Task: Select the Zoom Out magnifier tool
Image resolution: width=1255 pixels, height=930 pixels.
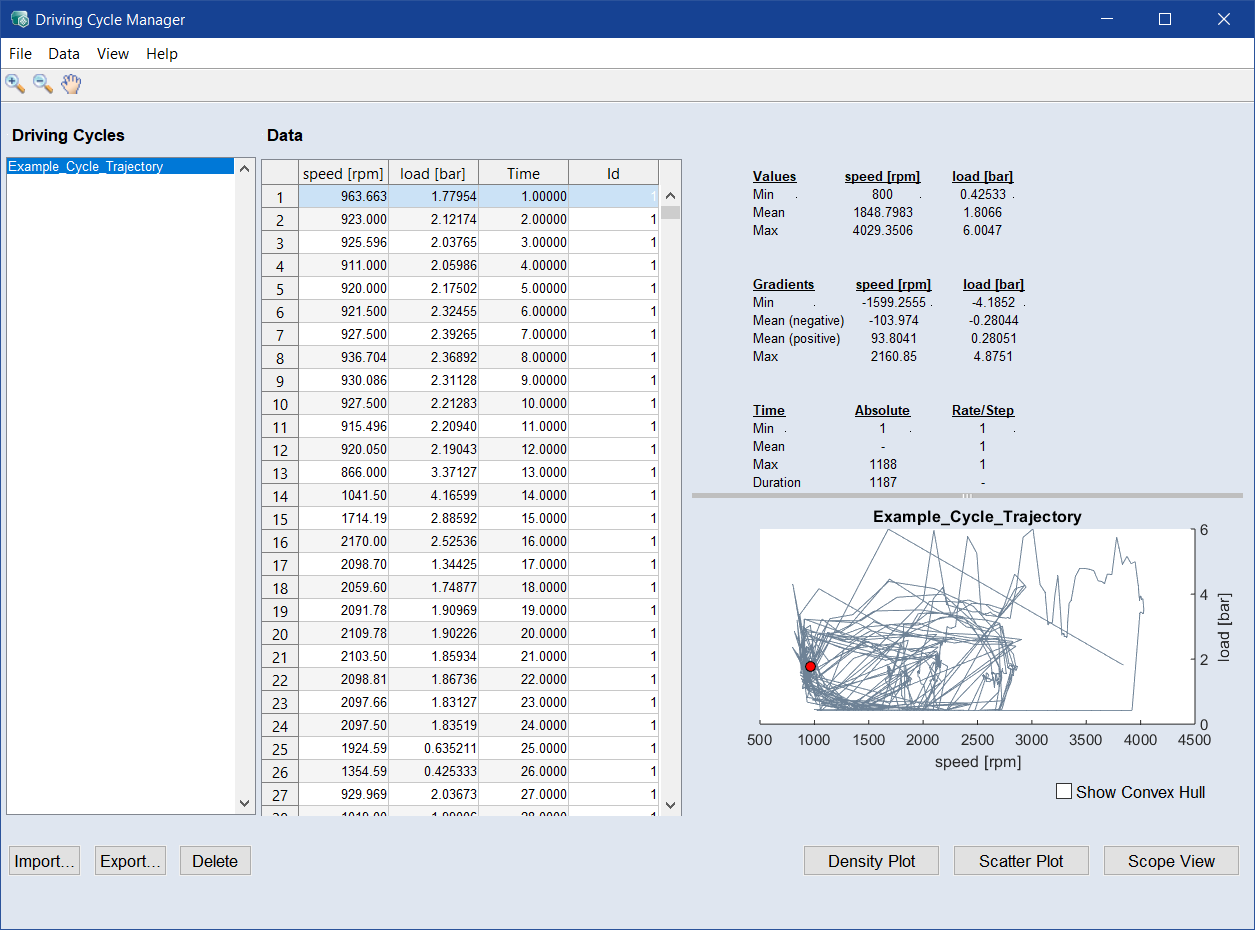Action: coord(43,84)
